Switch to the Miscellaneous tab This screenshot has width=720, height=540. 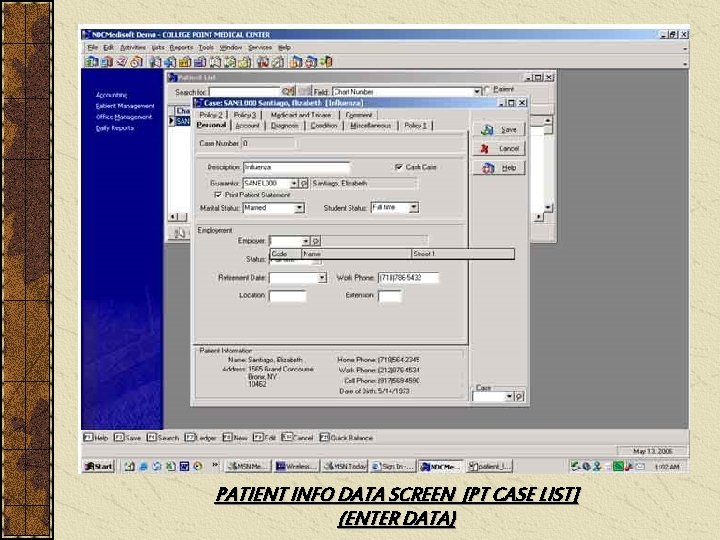pos(370,125)
